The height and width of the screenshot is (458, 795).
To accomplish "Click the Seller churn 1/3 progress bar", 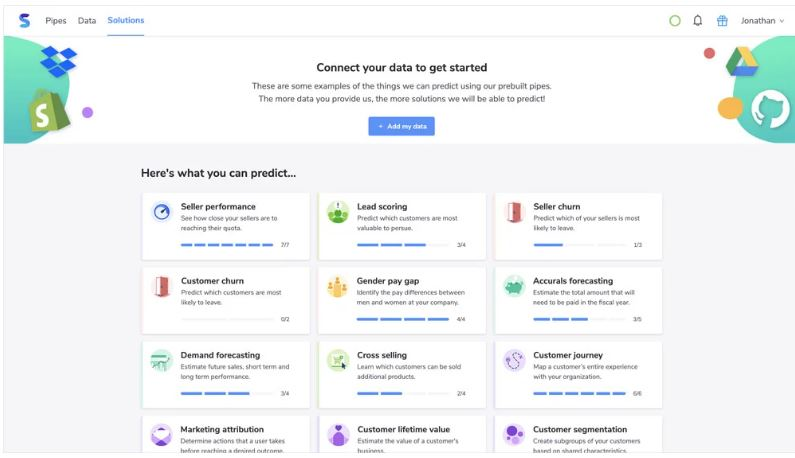I will 580,245.
